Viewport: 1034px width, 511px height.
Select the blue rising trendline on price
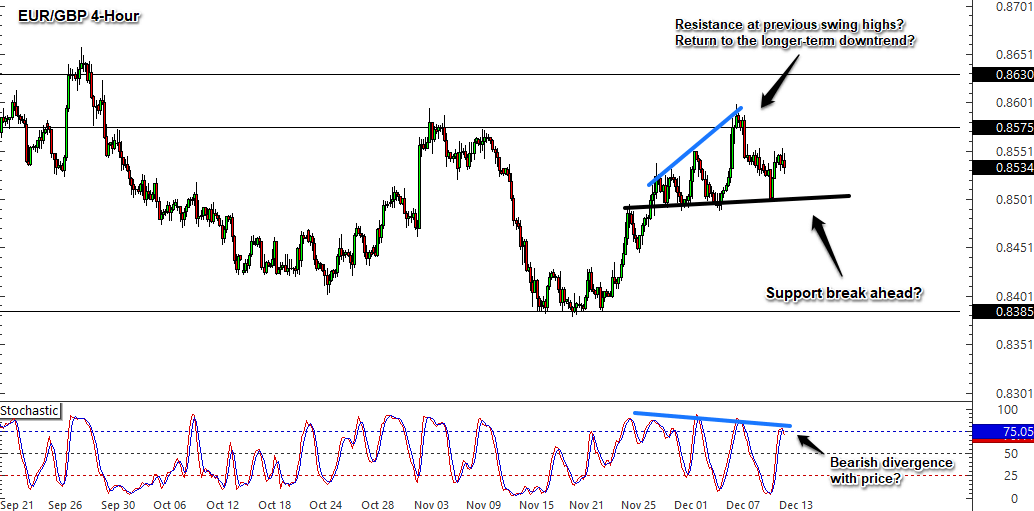coord(694,146)
